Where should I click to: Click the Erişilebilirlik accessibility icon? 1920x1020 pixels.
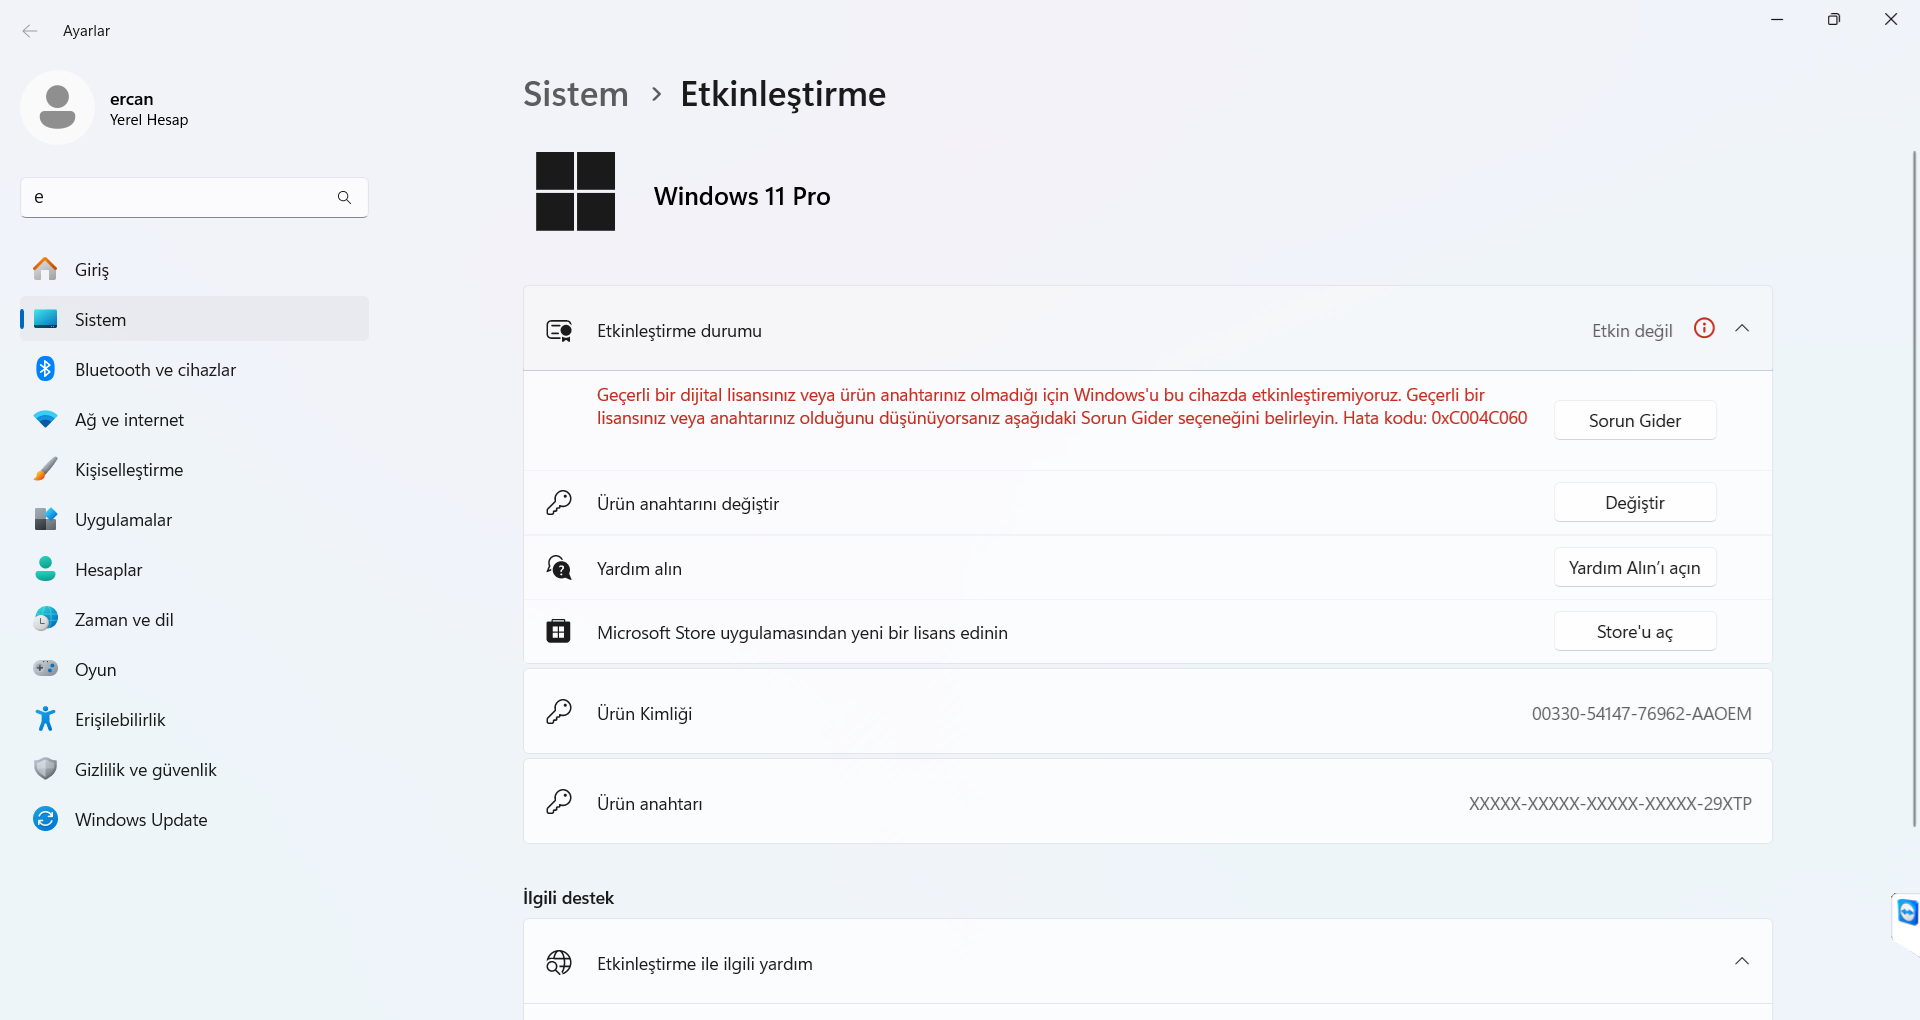45,719
